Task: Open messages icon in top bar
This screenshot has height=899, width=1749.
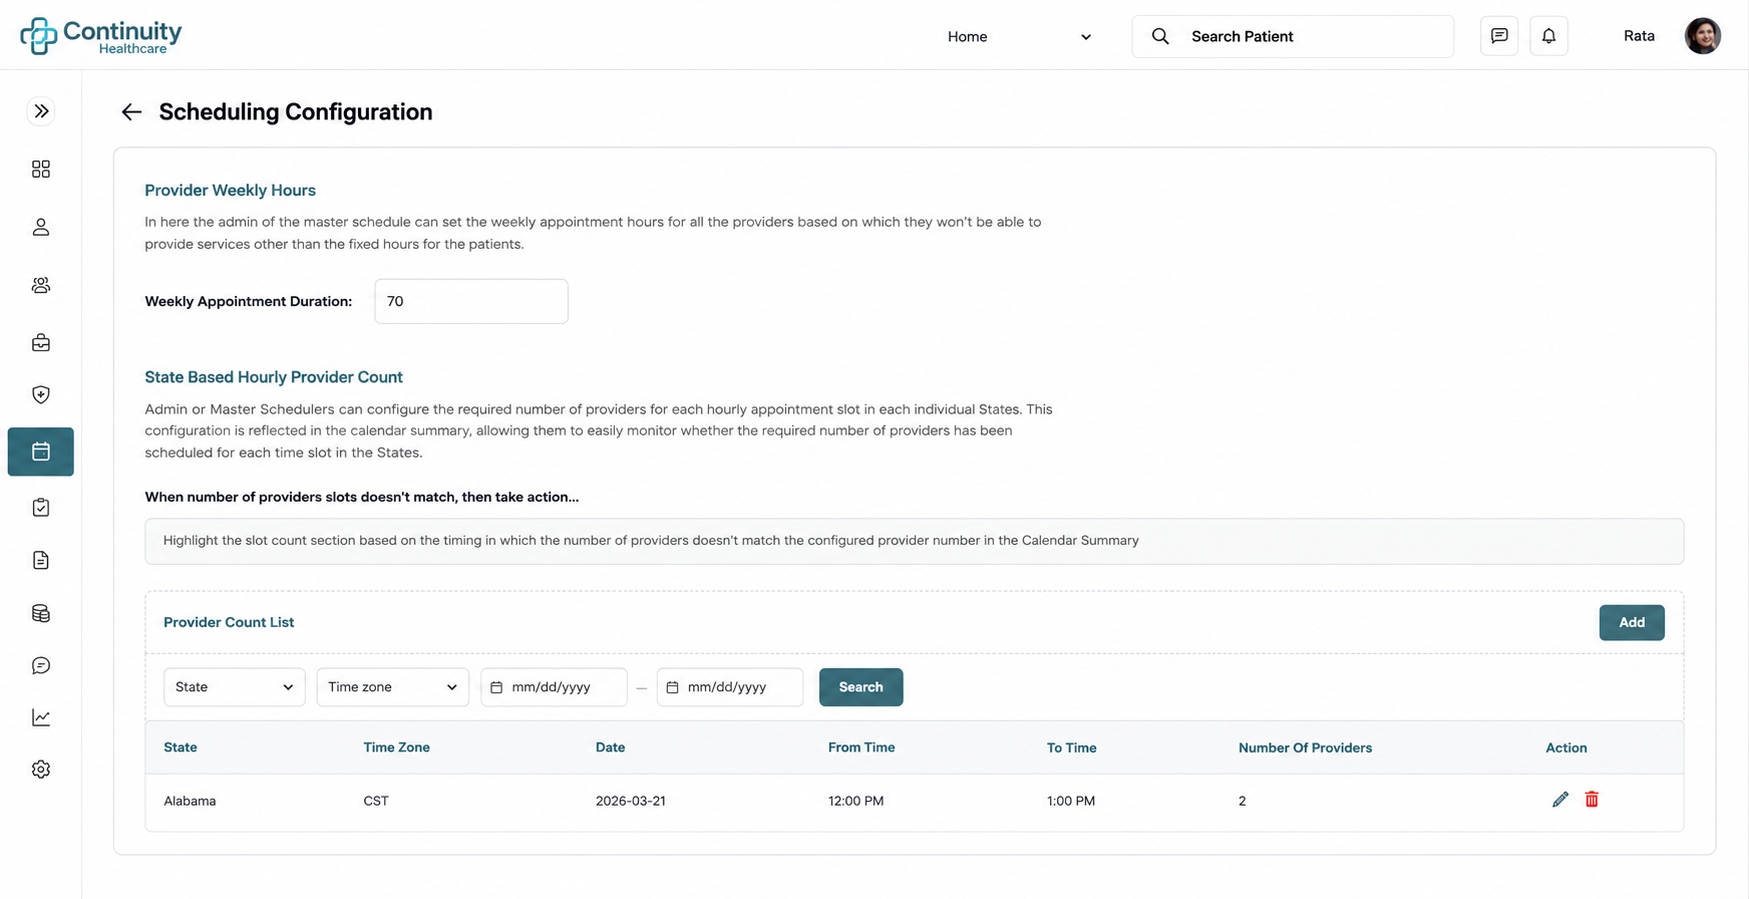Action: 1499,36
